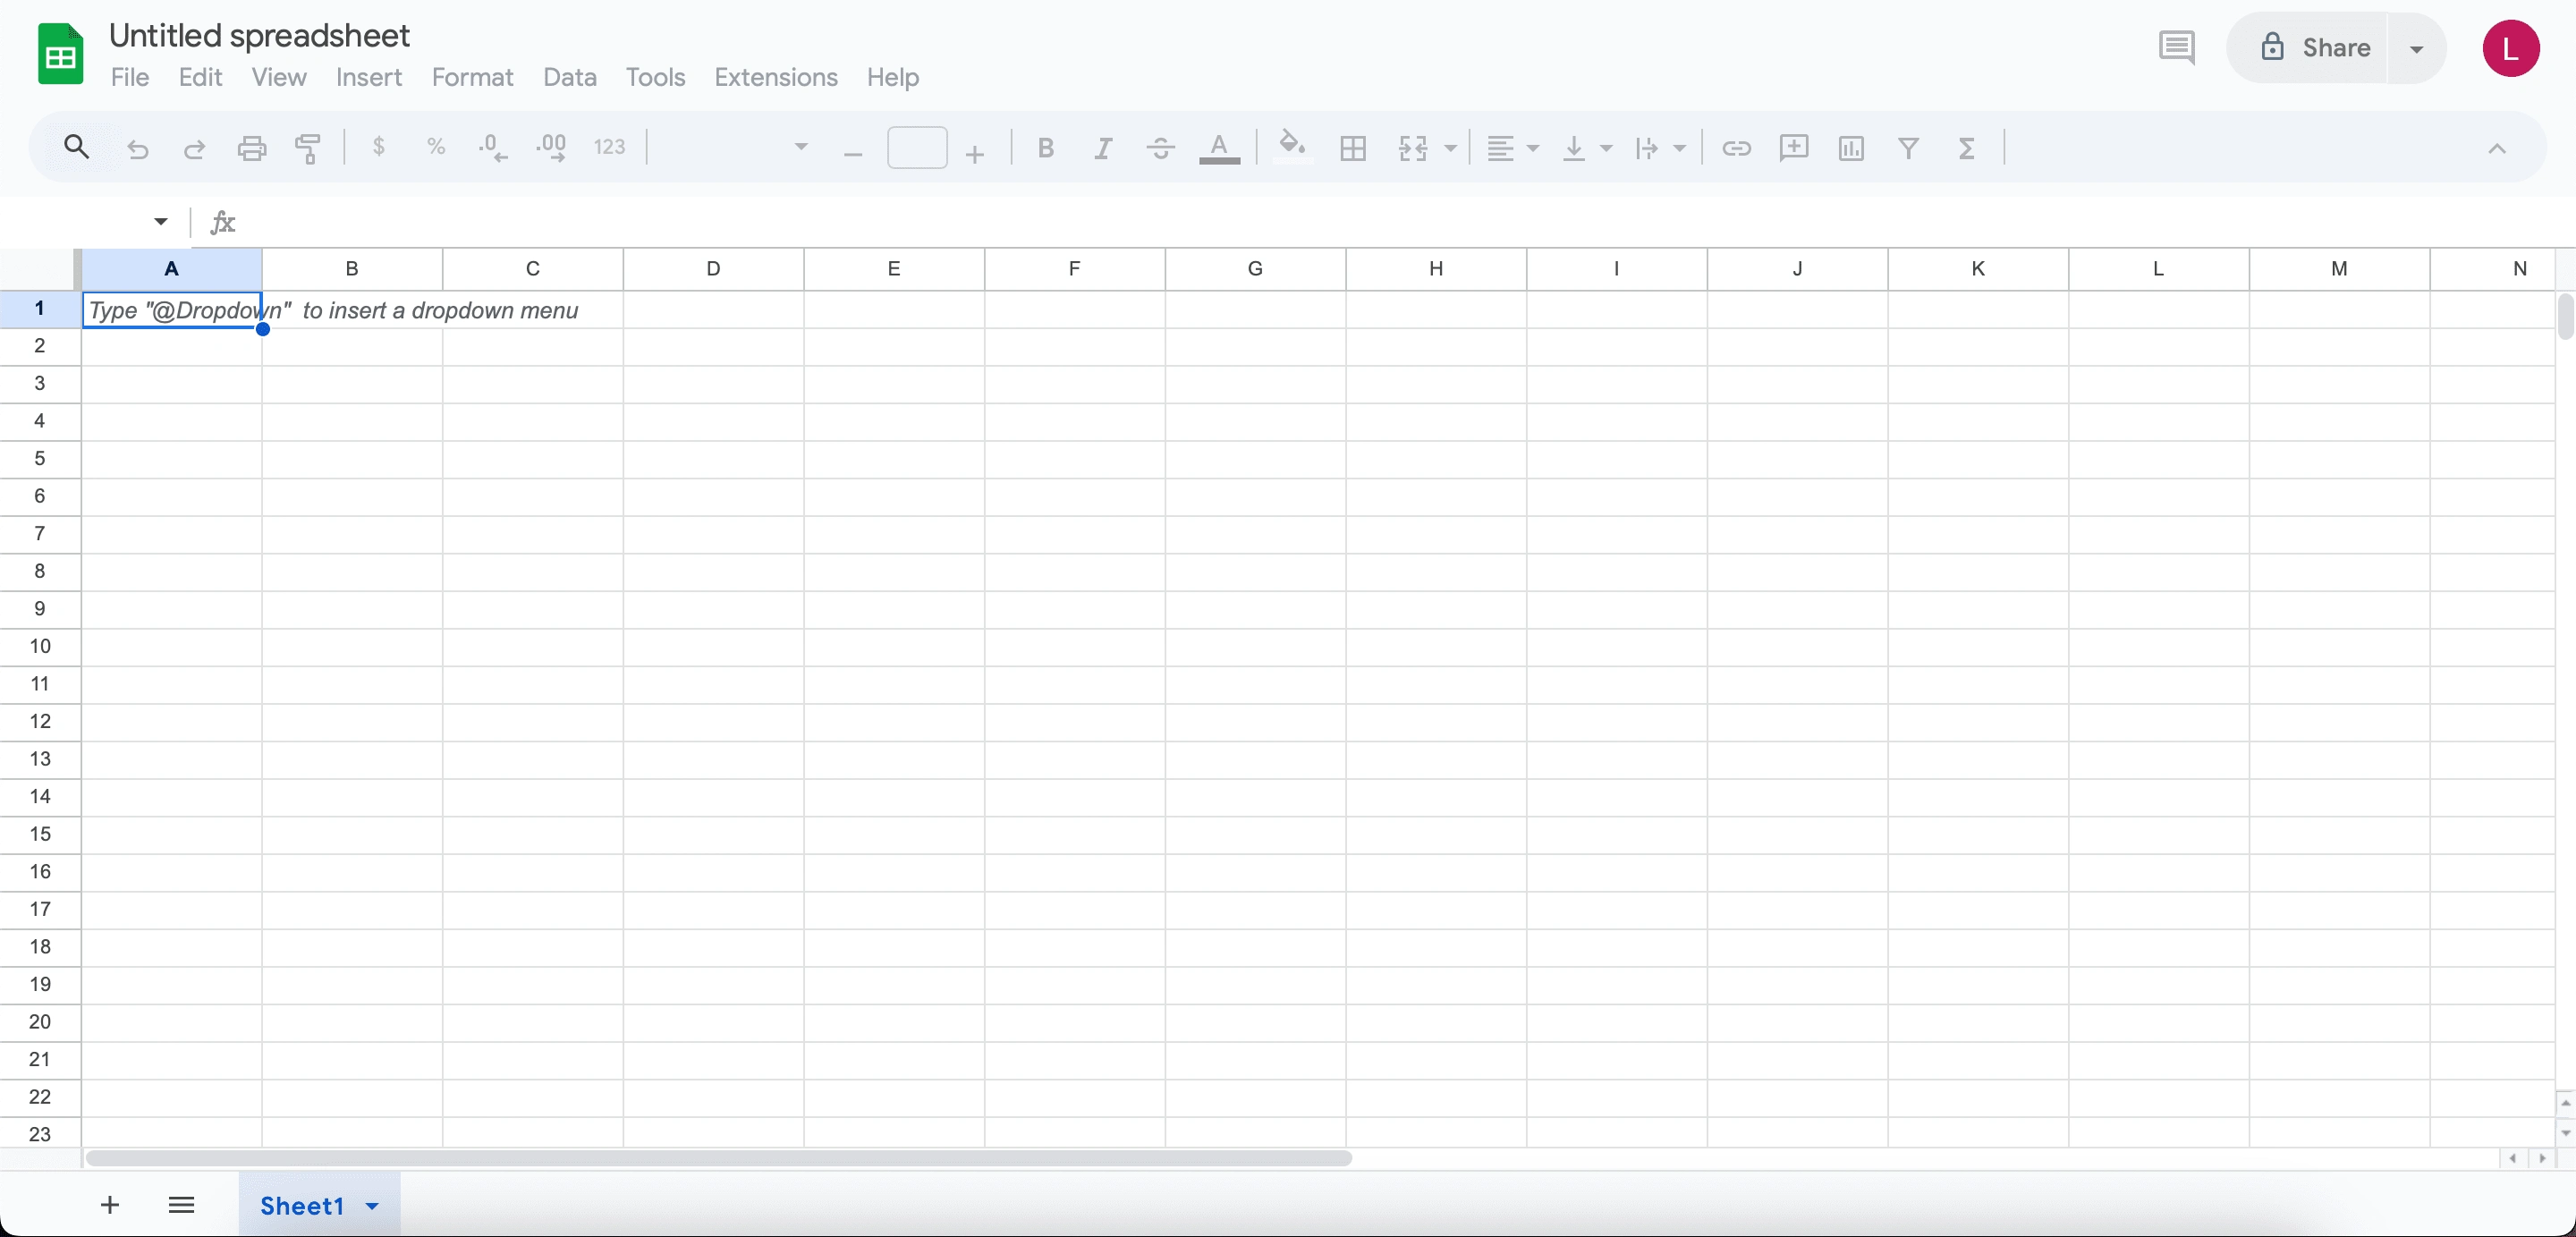Image resolution: width=2576 pixels, height=1237 pixels.
Task: Open the Tools menu
Action: point(655,77)
